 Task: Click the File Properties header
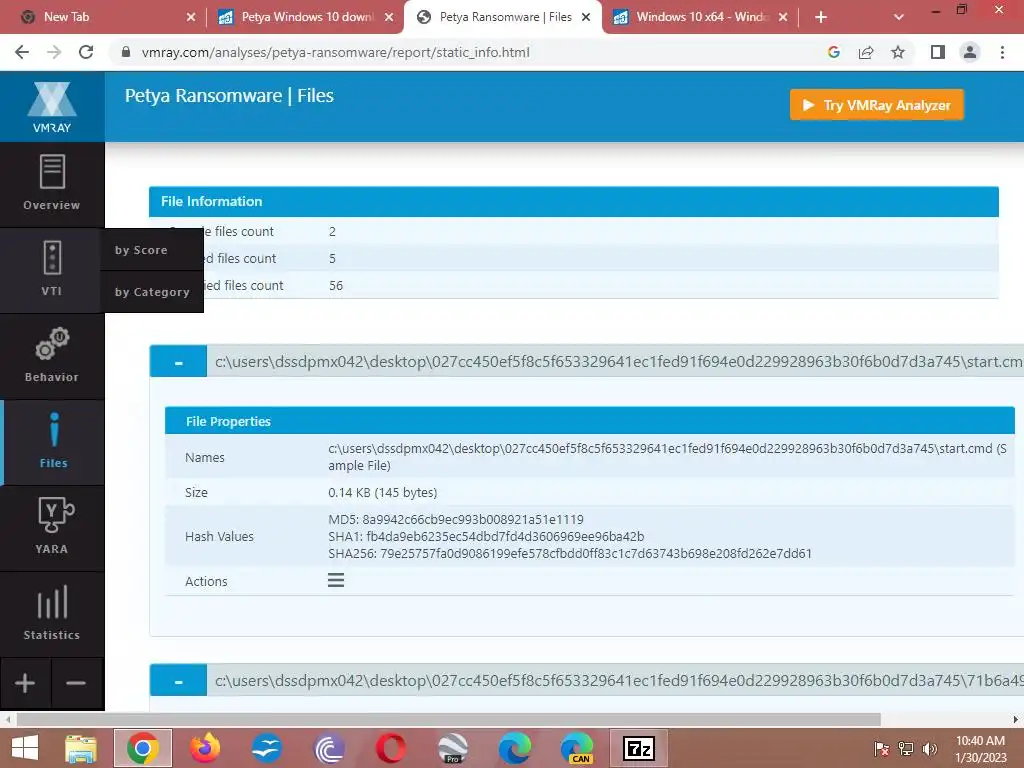click(589, 421)
